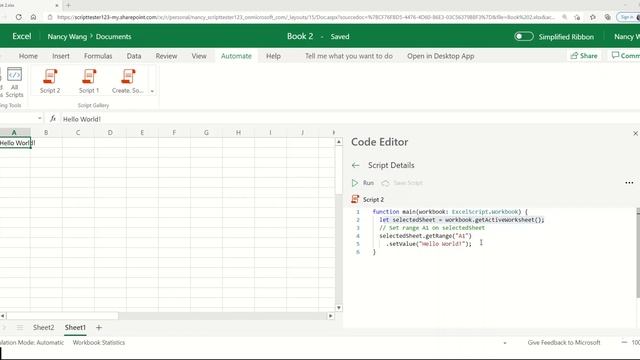Image resolution: width=640 pixels, height=360 pixels.
Task: Select column D header
Action: pos(110,132)
